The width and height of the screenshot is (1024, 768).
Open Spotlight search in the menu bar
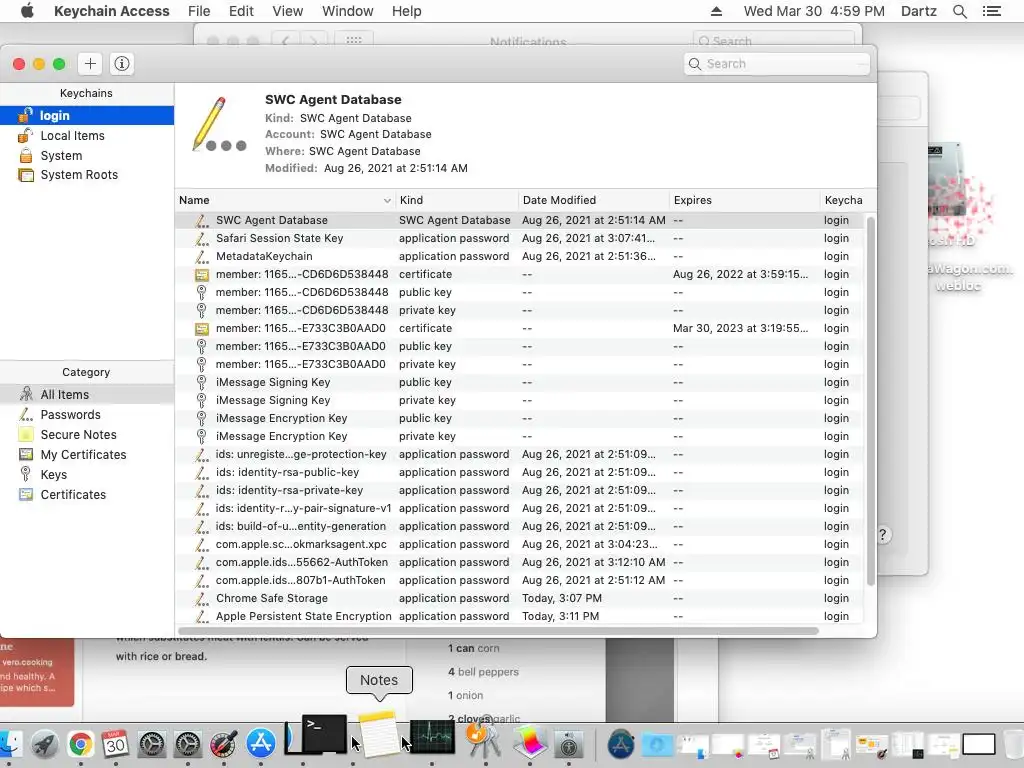(959, 11)
